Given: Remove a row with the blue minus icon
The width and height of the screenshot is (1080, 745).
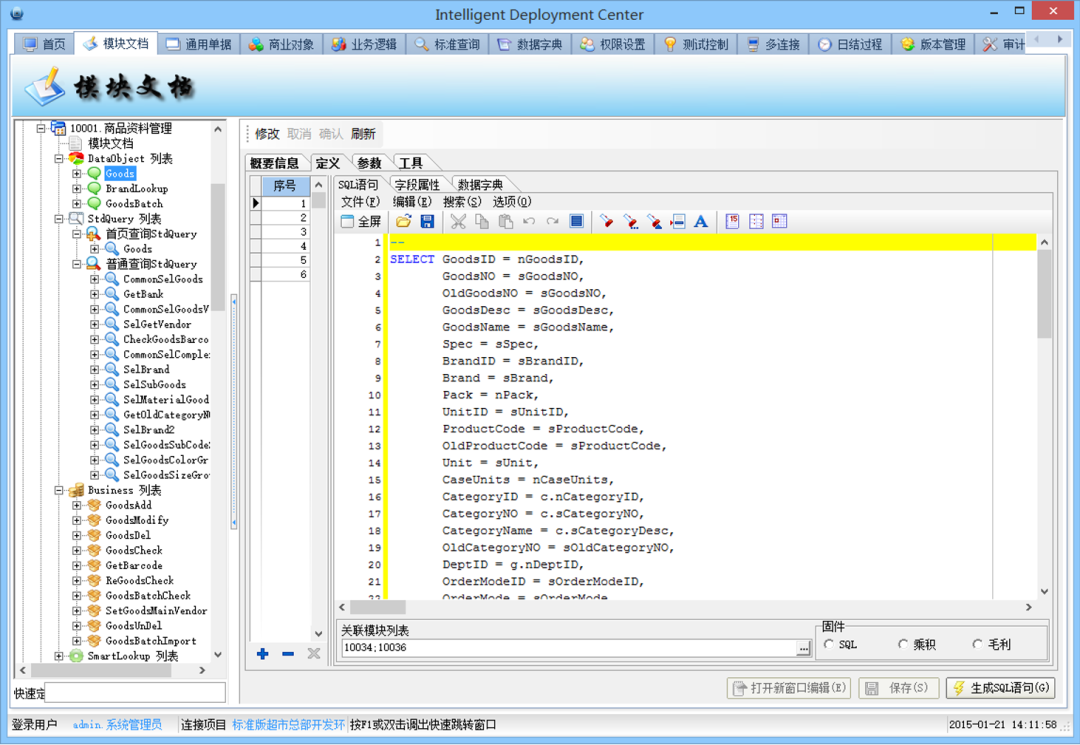Looking at the screenshot, I should [x=288, y=653].
